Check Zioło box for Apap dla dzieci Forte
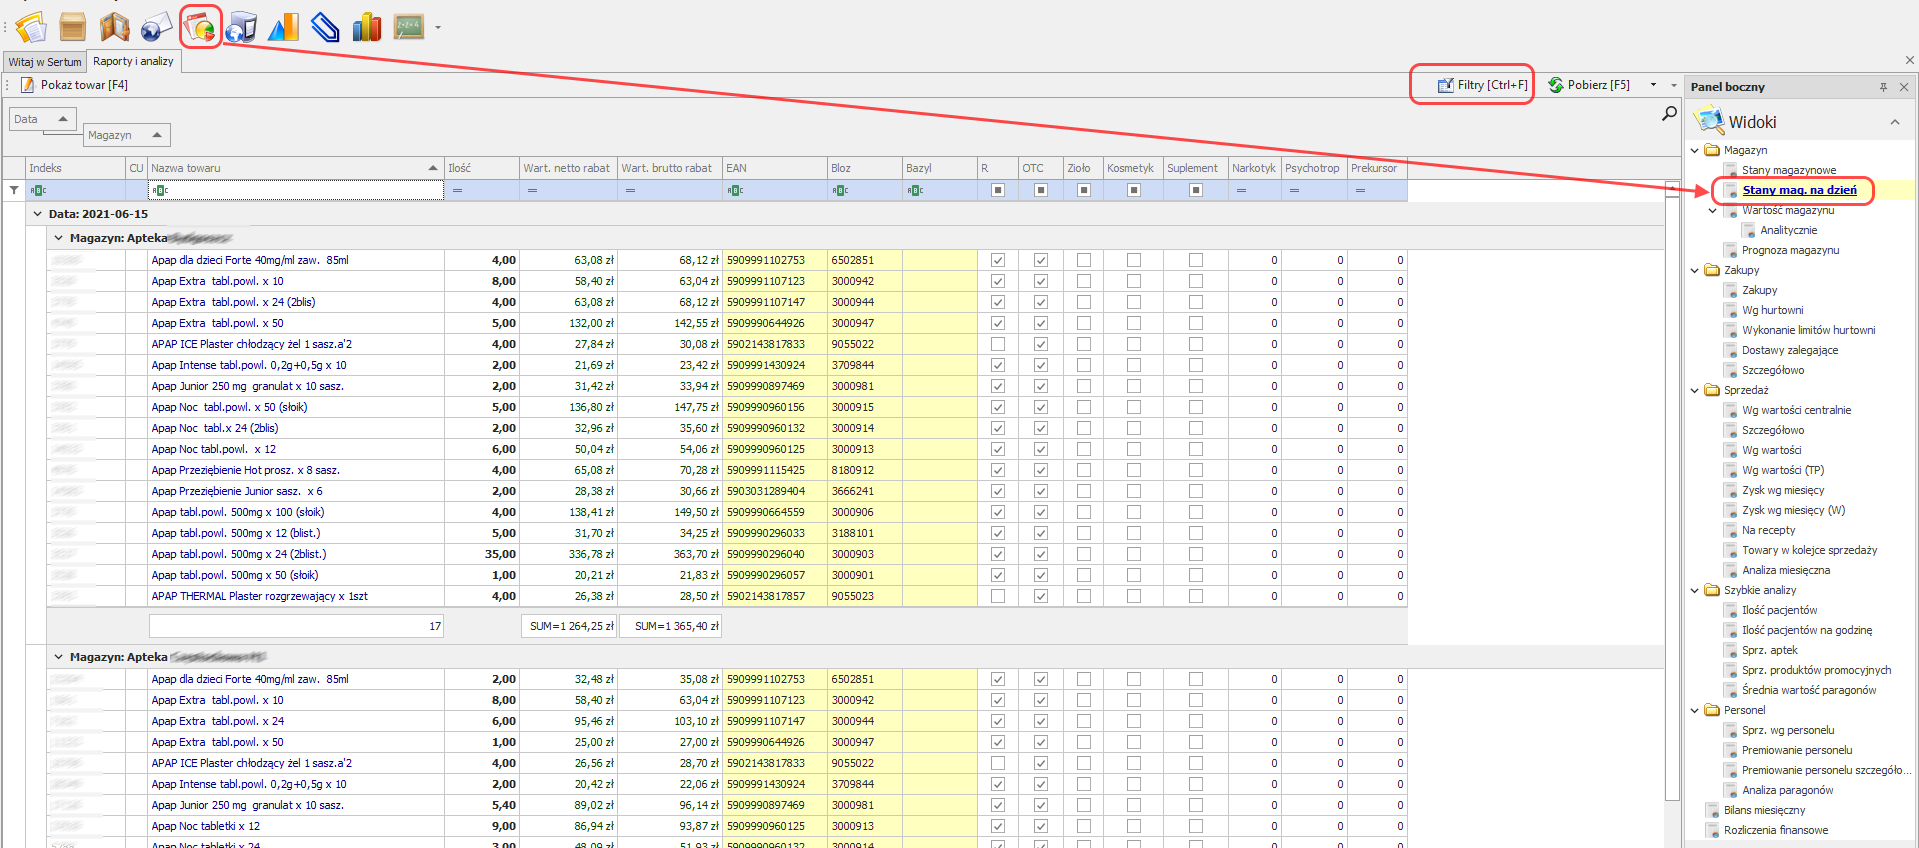Screen dimensions: 1919x848 (x=1083, y=260)
